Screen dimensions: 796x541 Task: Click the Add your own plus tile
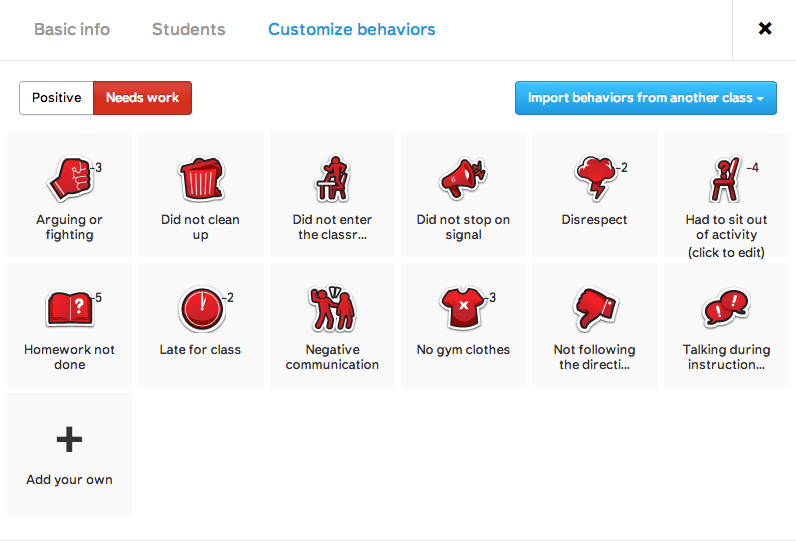(69, 455)
